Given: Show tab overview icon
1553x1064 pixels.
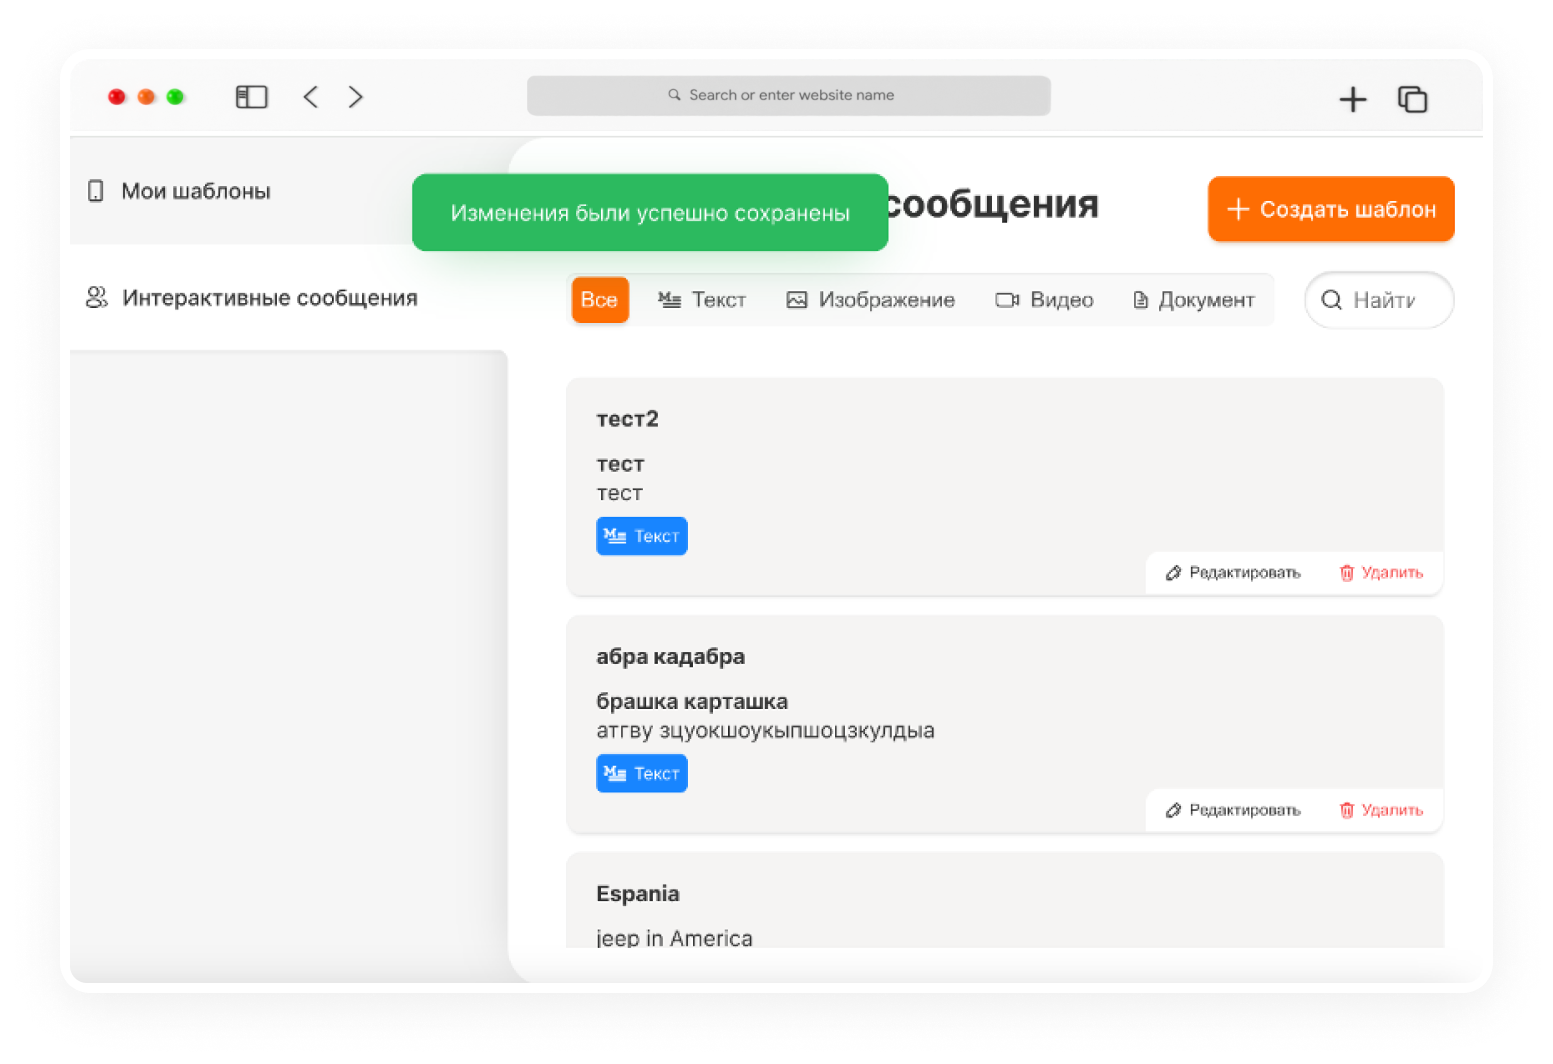Looking at the screenshot, I should pos(1412,99).
